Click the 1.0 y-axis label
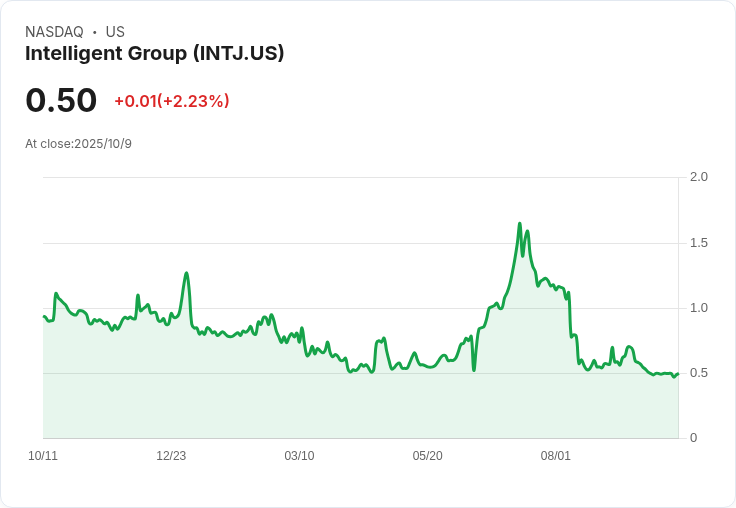 click(699, 308)
